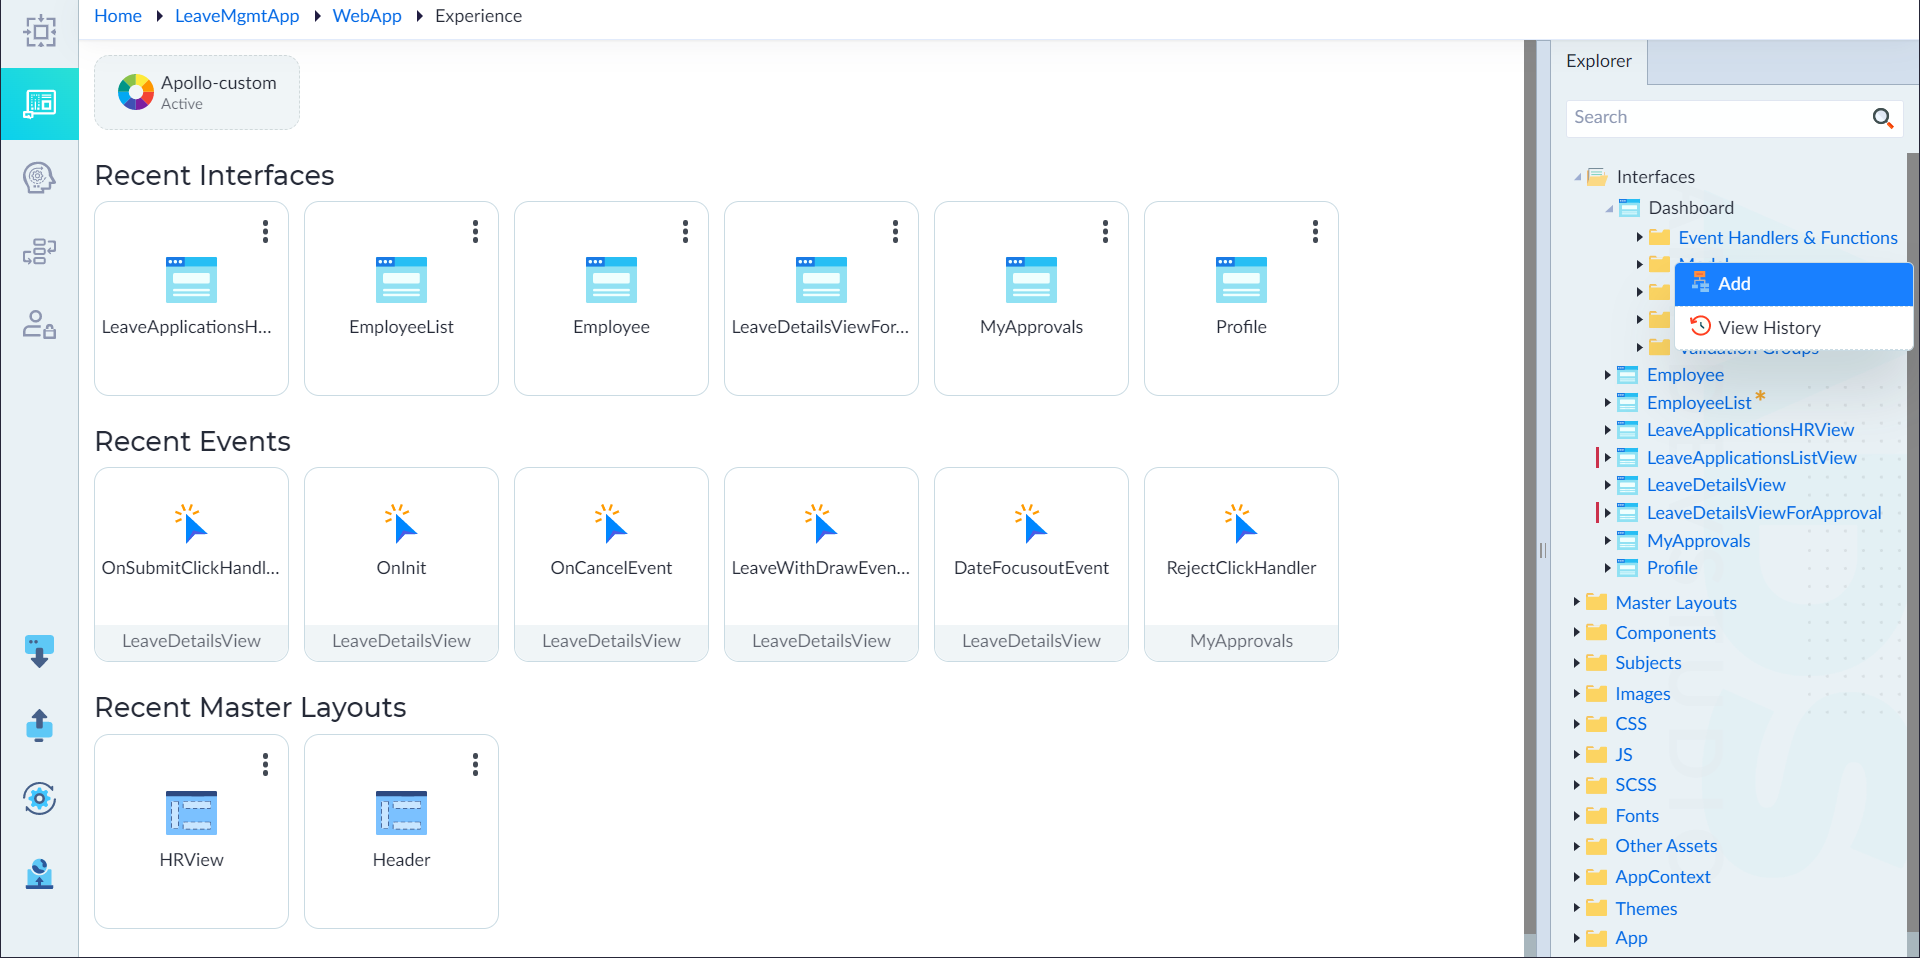1920x958 pixels.
Task: Click the export upload sidebar icon
Action: coord(39,725)
